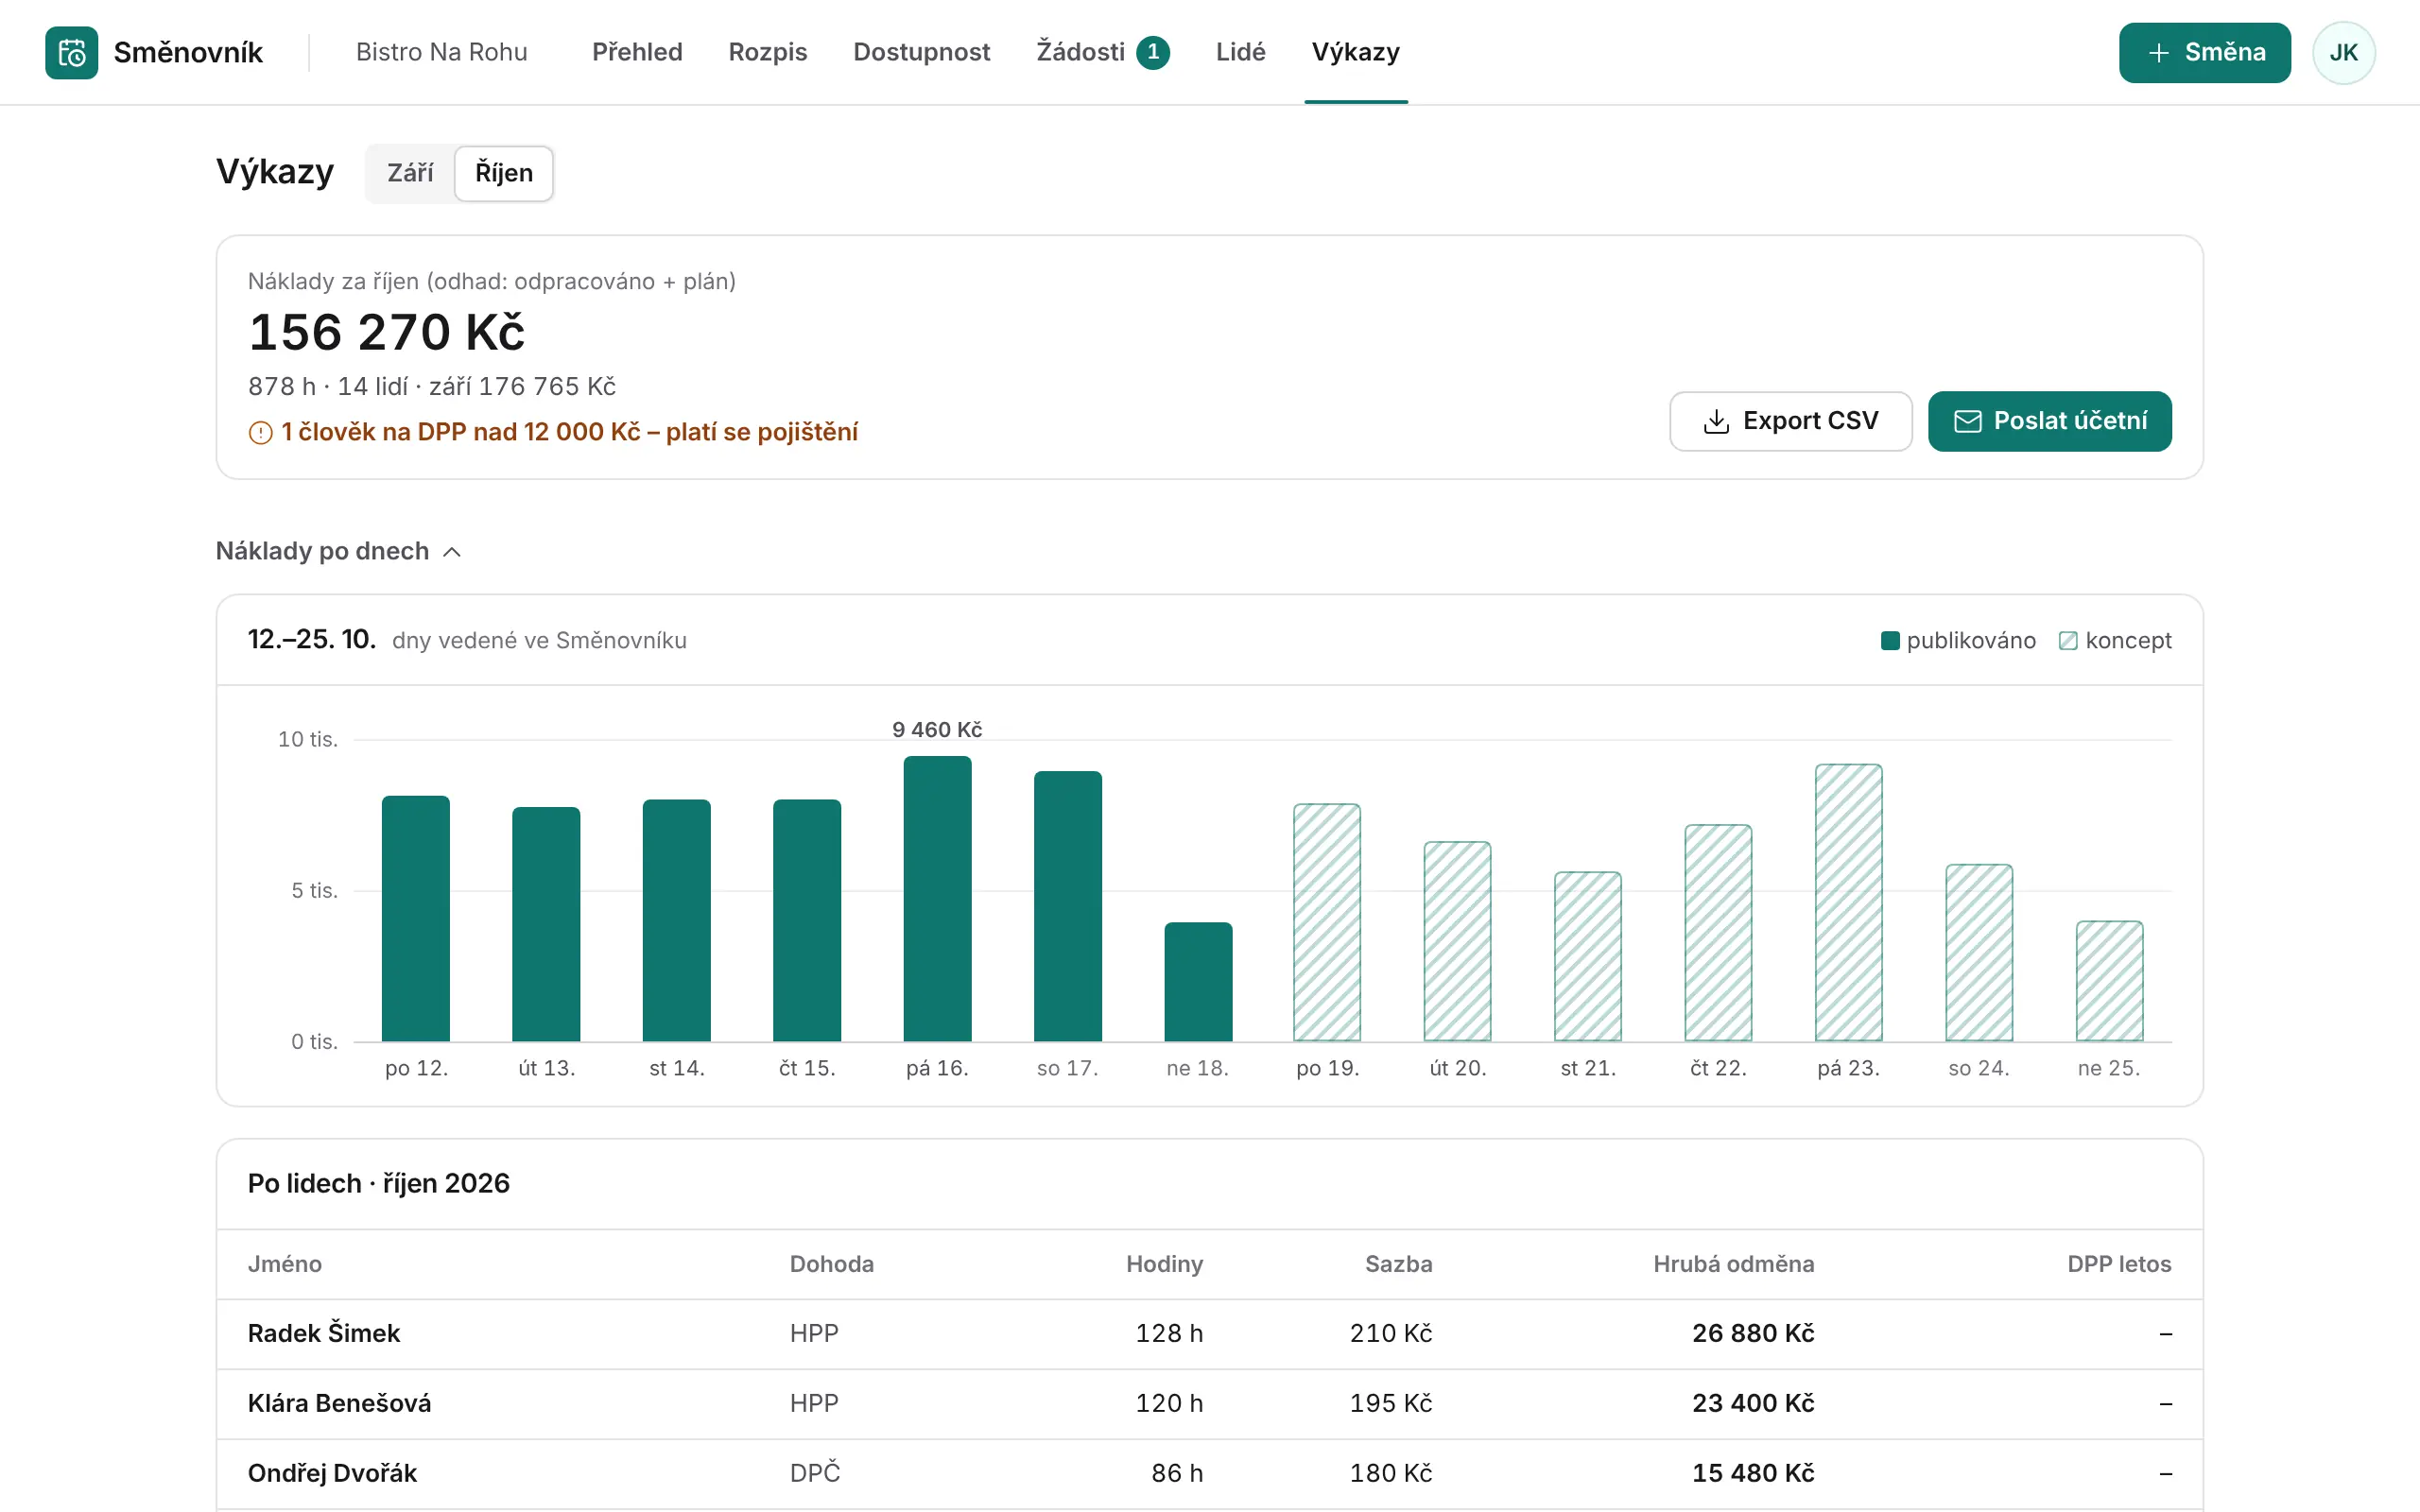Click the Bistro Na Rohu workplace name
Image resolution: width=2420 pixels, height=1512 pixels.
click(x=441, y=52)
